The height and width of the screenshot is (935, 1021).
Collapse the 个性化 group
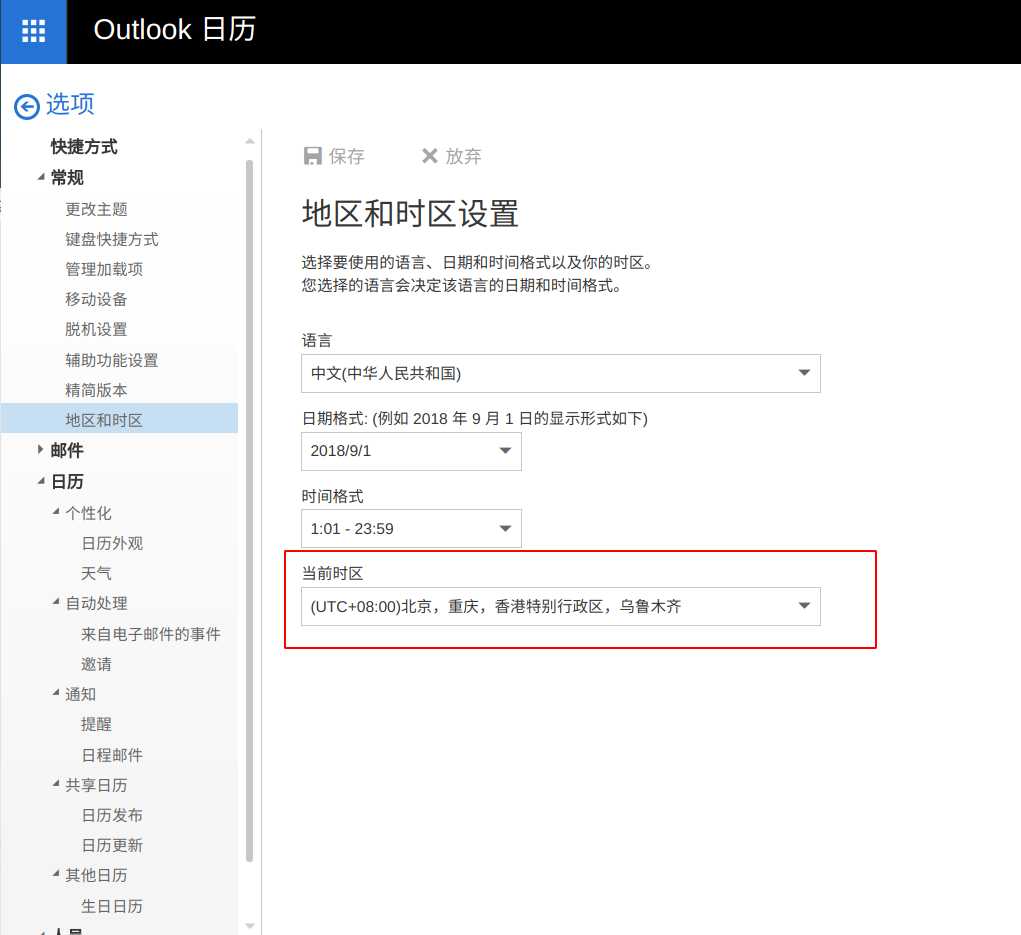coord(57,511)
